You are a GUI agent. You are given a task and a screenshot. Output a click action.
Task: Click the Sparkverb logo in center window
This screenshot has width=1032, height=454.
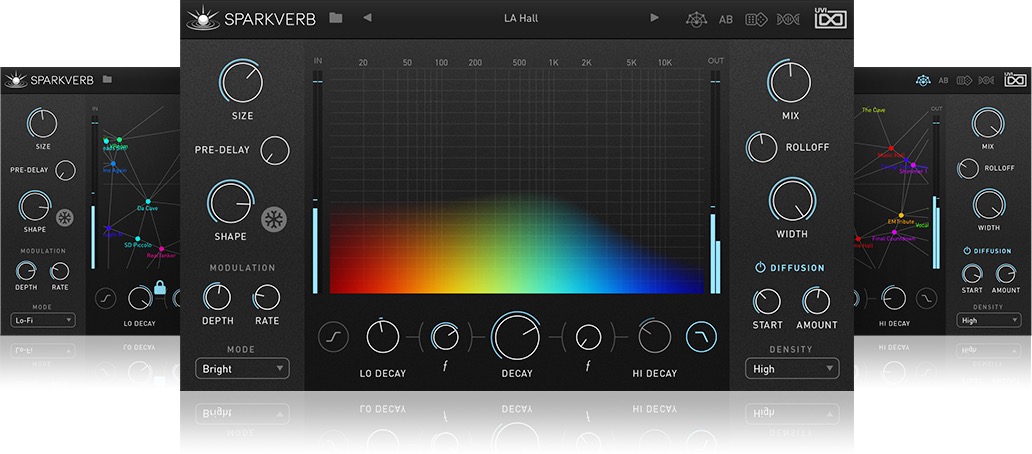coord(251,19)
